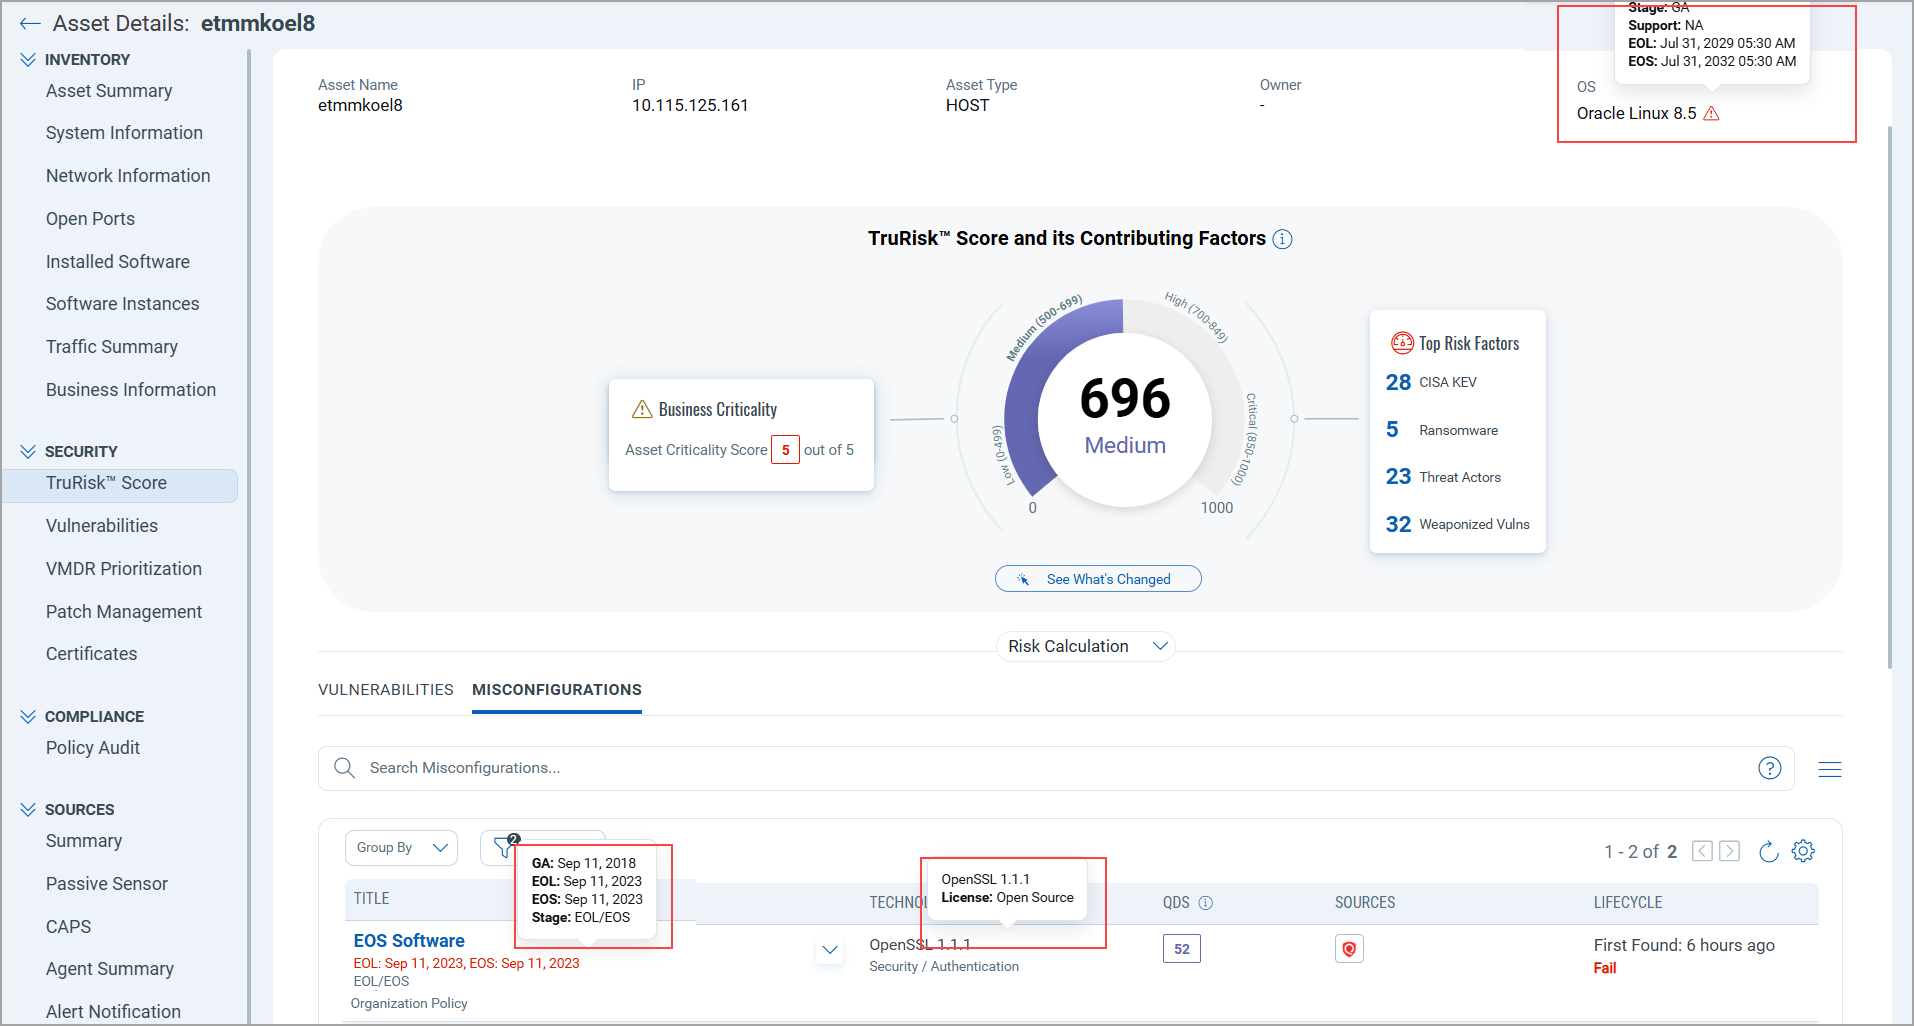This screenshot has width=1914, height=1026.
Task: Open the EOS Software misconfiguration link
Action: pyautogui.click(x=408, y=940)
